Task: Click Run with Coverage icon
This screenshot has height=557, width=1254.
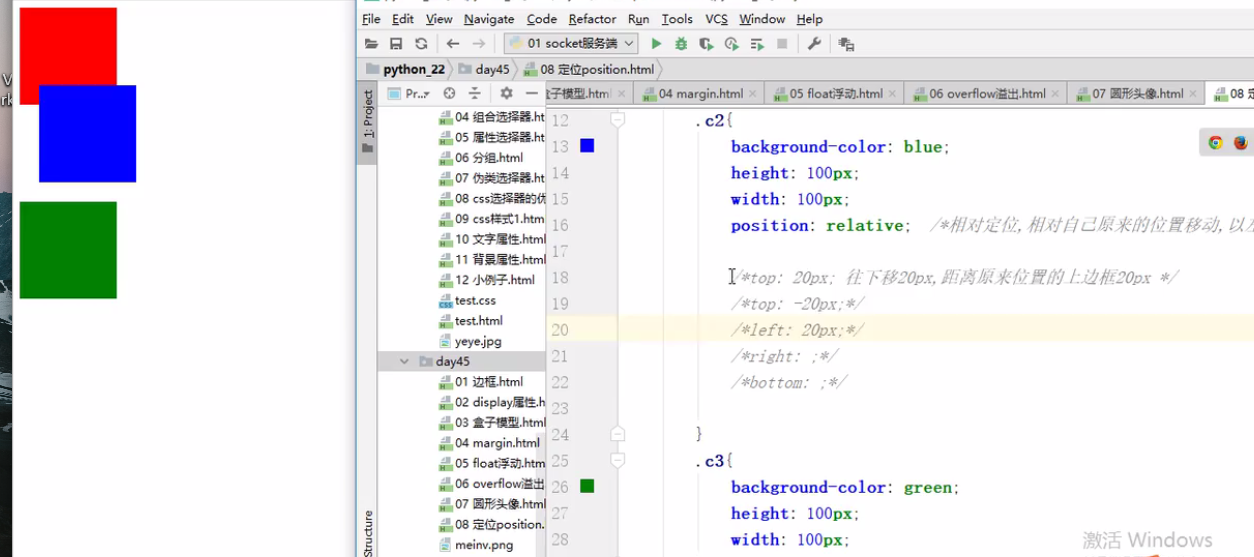Action: [706, 44]
